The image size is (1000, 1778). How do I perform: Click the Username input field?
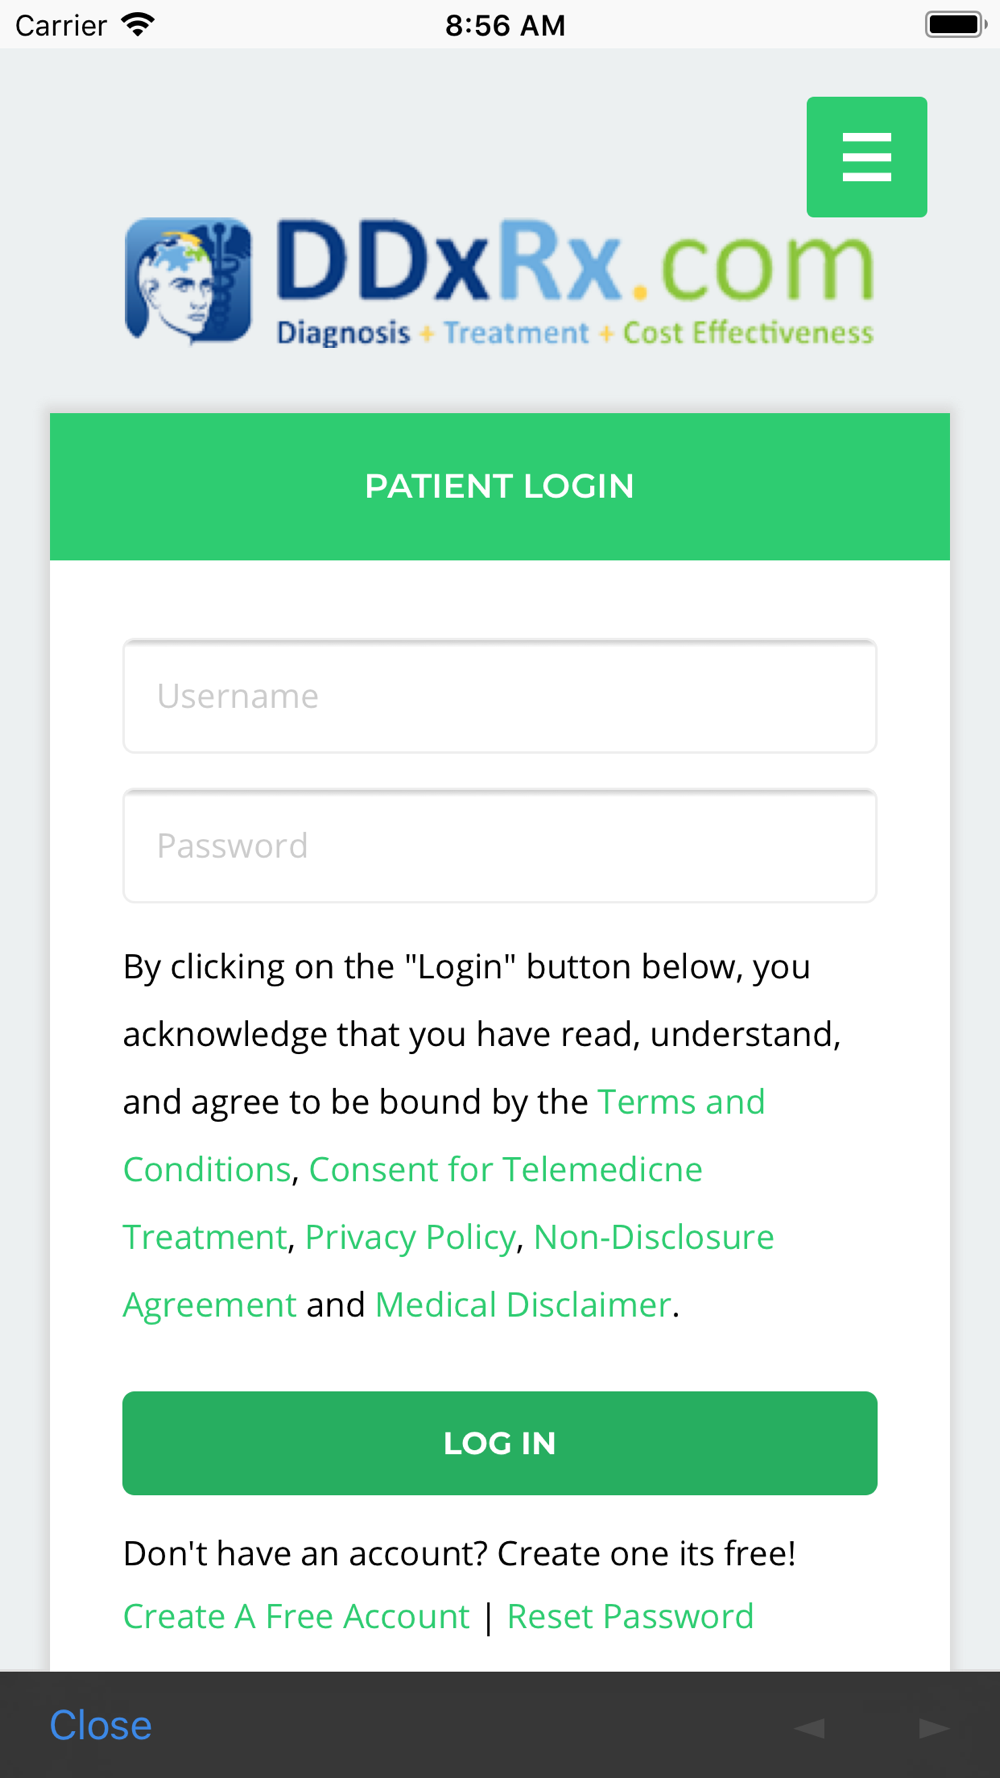tap(500, 696)
